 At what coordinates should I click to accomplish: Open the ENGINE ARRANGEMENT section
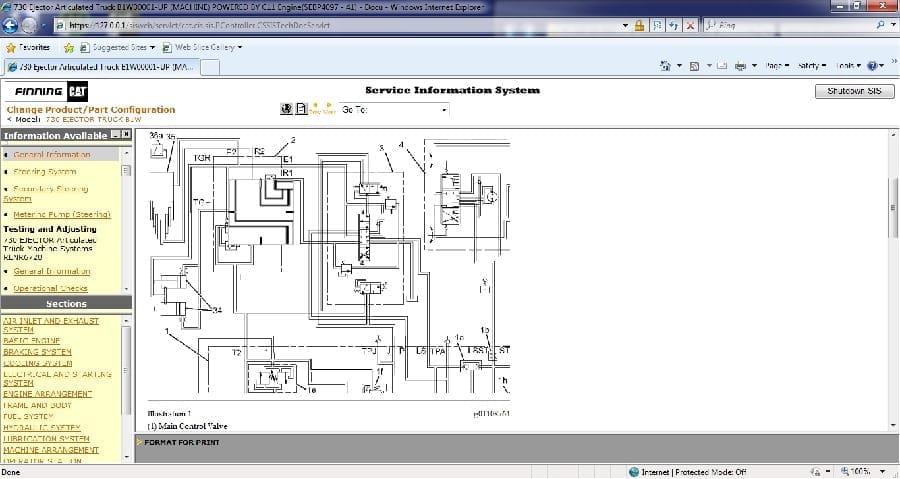pos(48,394)
